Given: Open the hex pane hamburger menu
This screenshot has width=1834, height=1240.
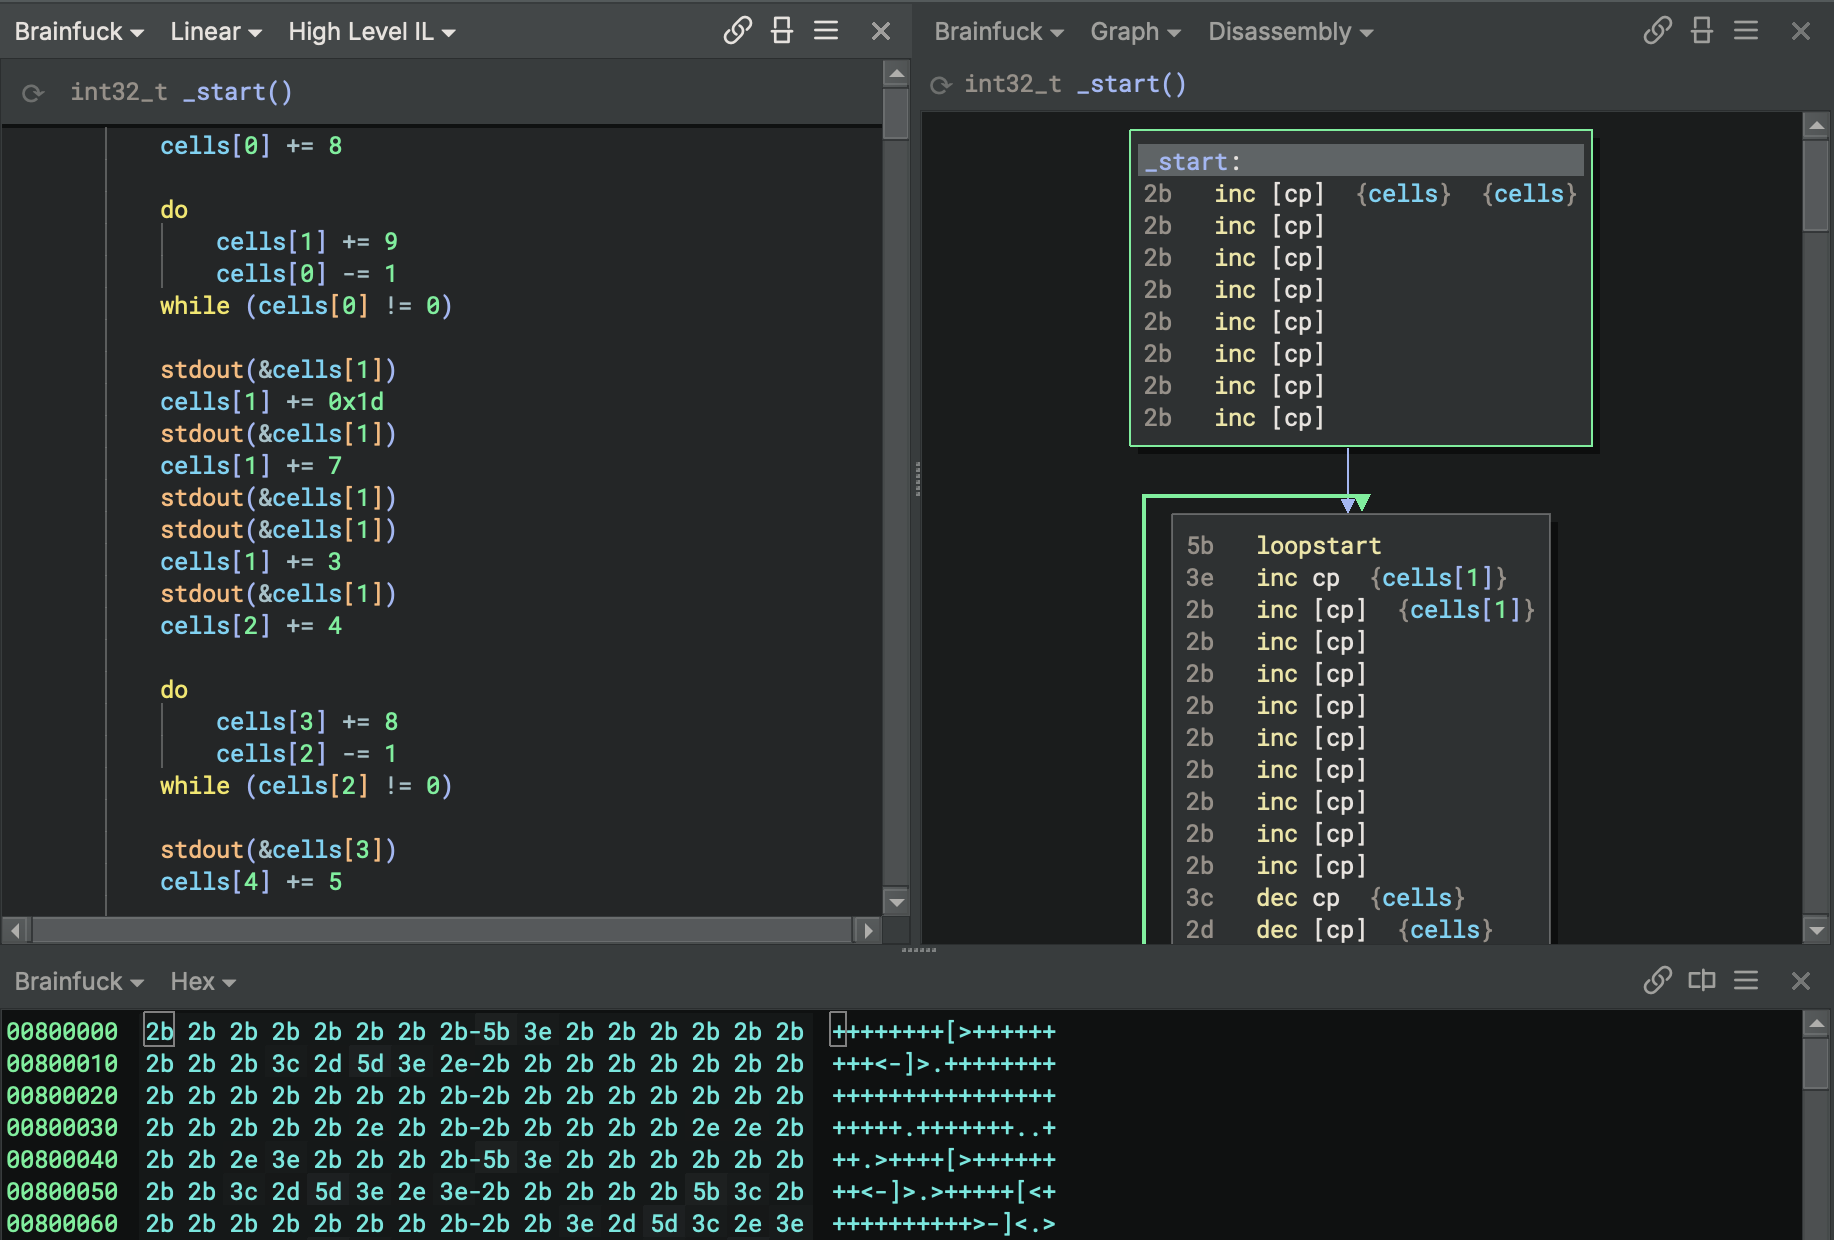Looking at the screenshot, I should (1746, 980).
